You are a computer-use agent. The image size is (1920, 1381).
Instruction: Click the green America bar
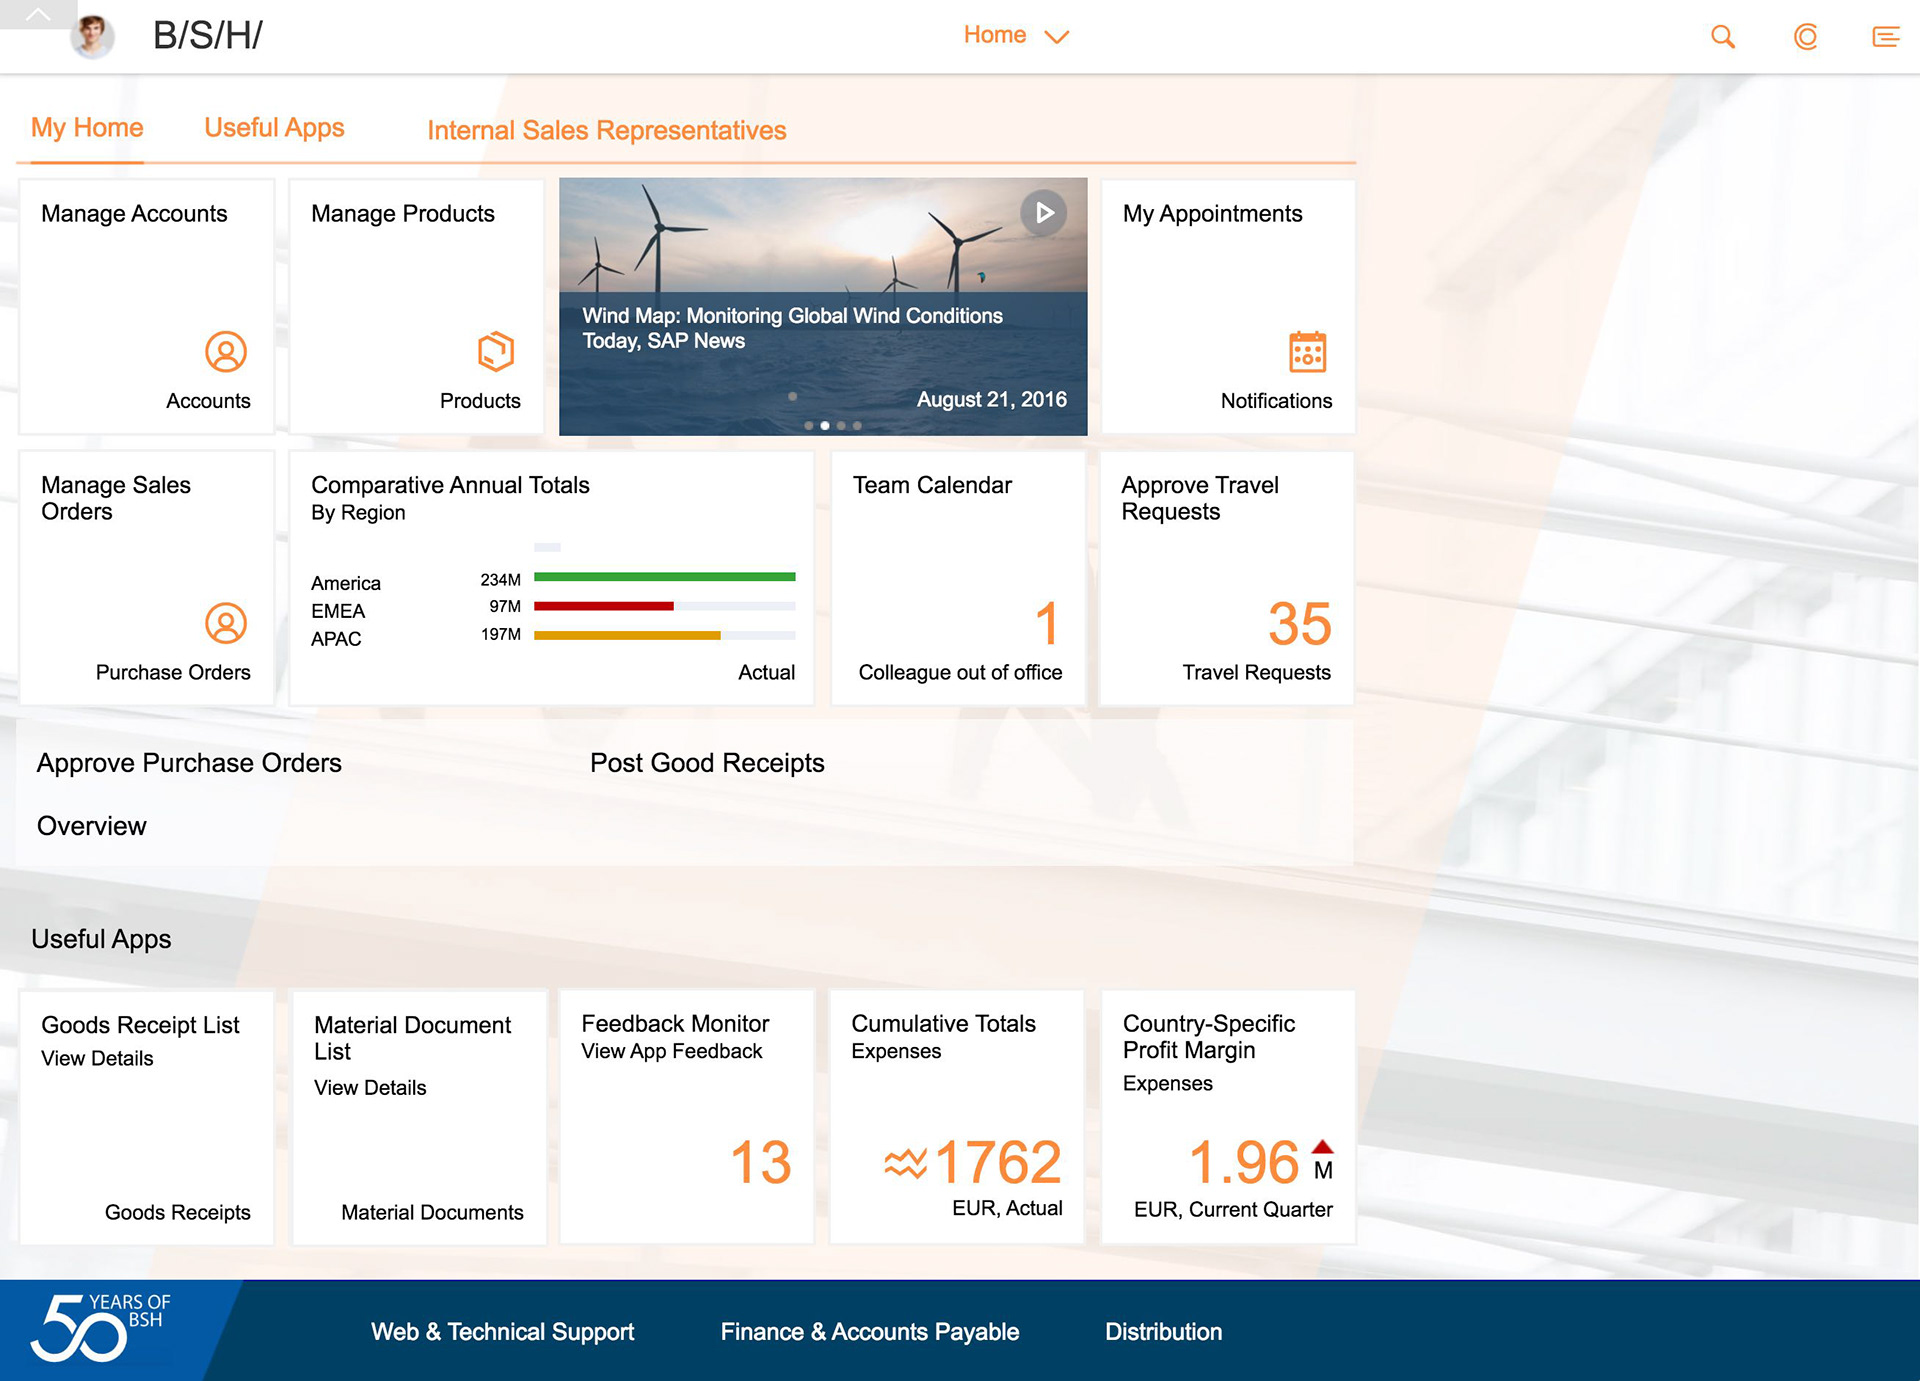[x=664, y=577]
